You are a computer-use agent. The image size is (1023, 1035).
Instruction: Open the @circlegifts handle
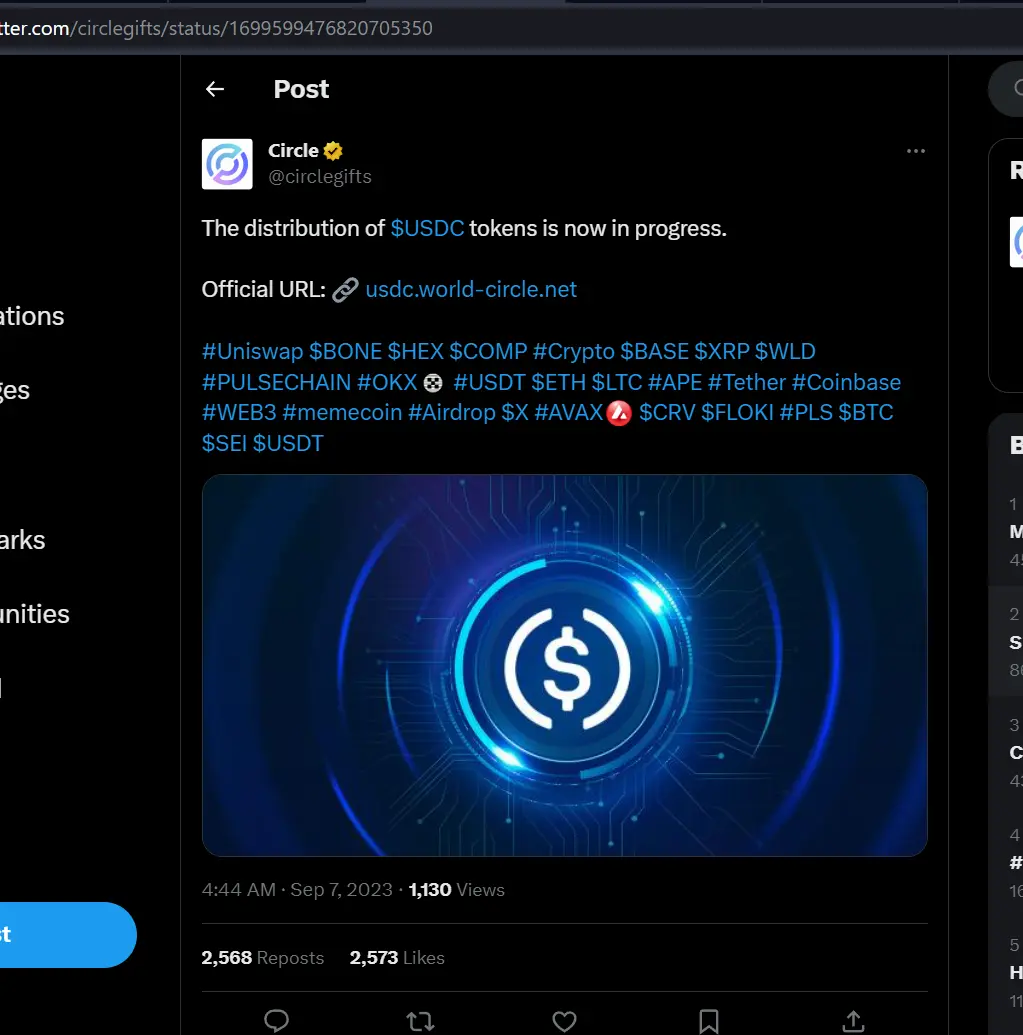pyautogui.click(x=319, y=176)
